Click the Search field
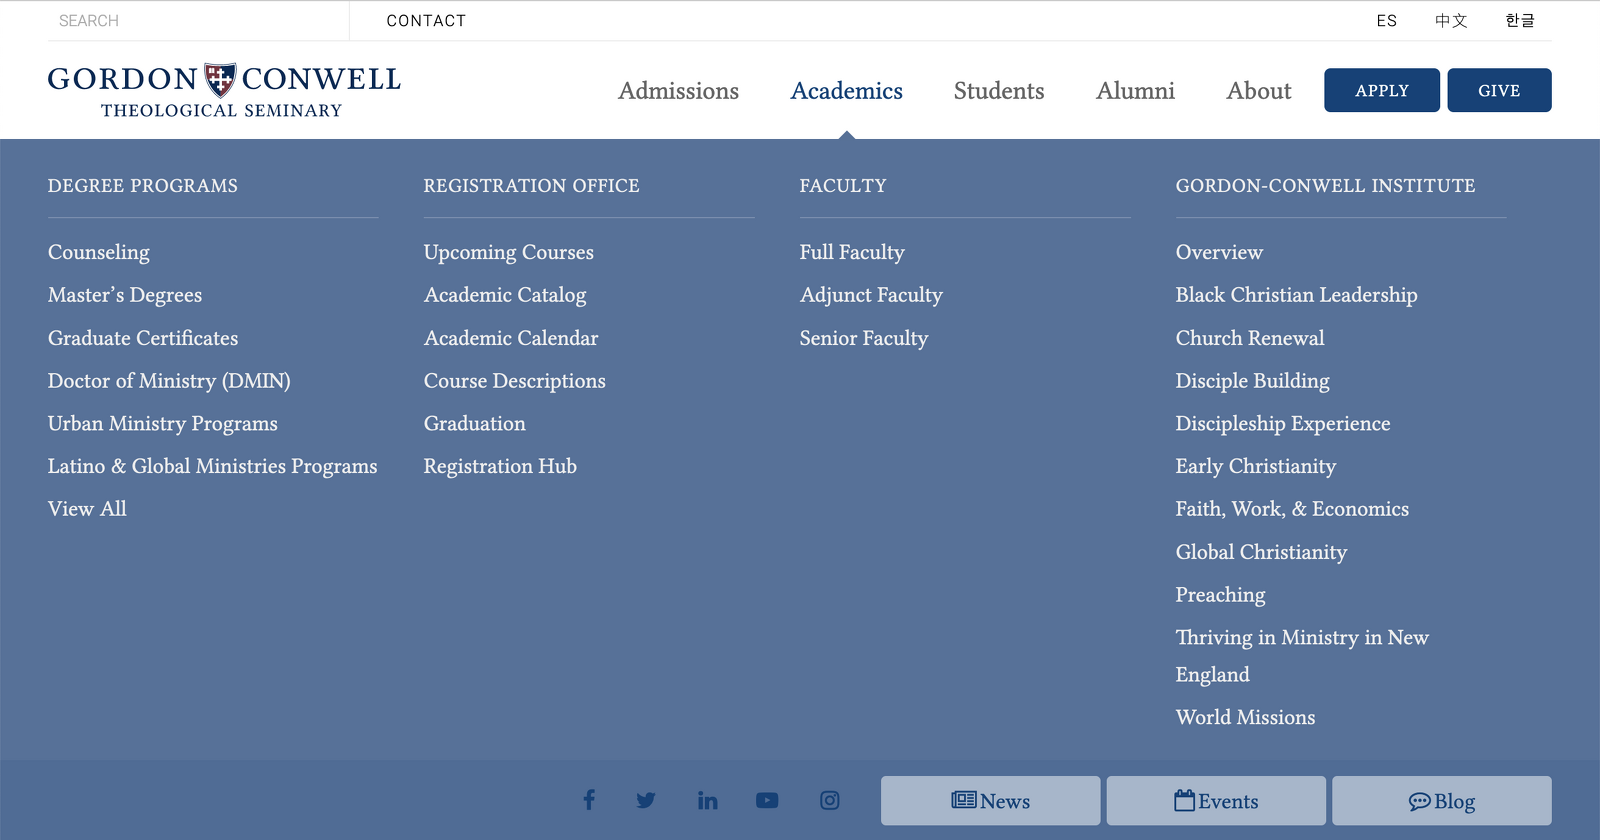The height and width of the screenshot is (840, 1600). [x=198, y=20]
